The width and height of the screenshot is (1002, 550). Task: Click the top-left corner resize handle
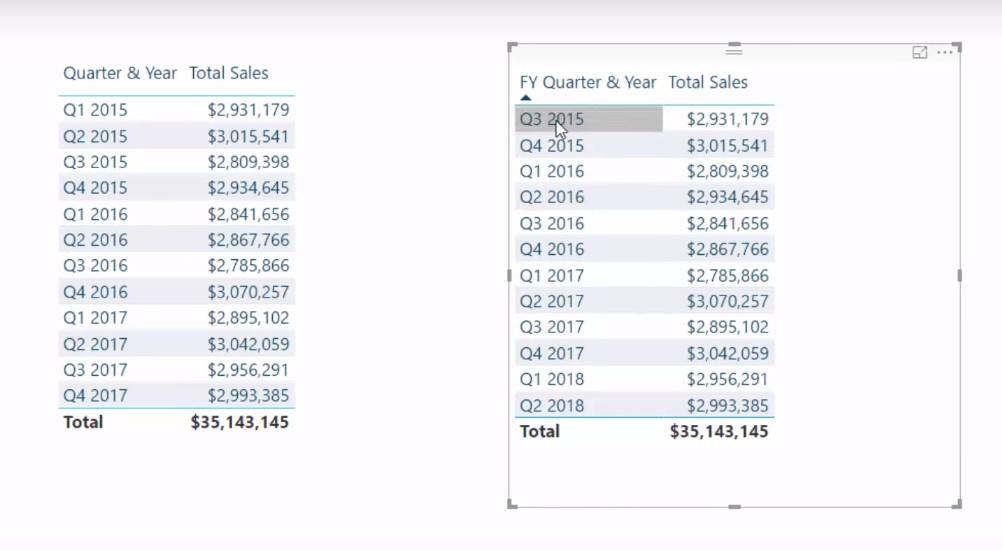point(512,47)
